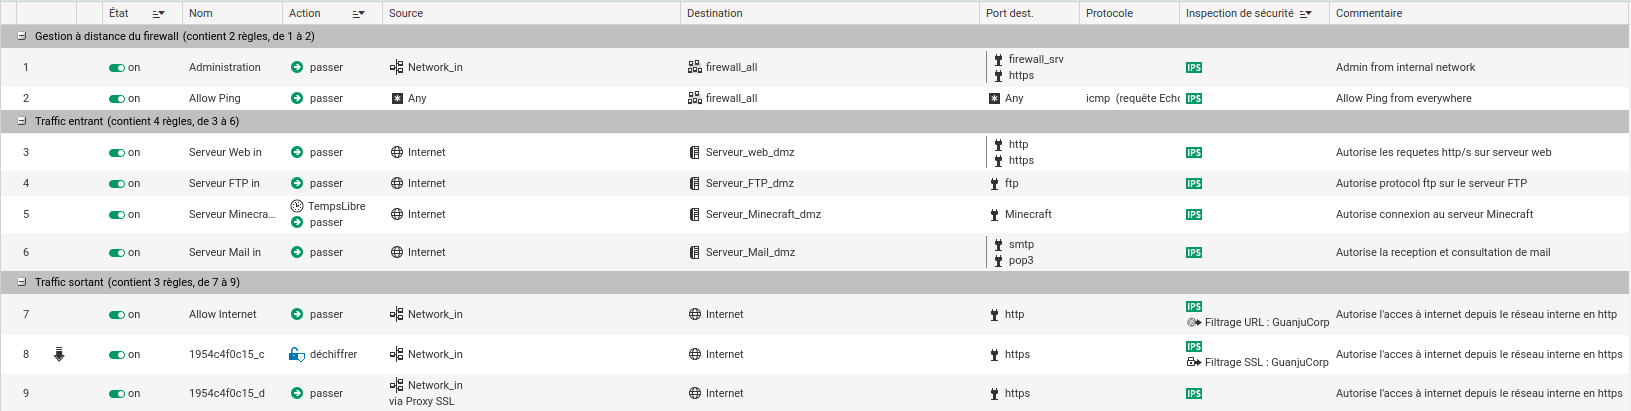Click the TempsLibre clock icon on rule 5
The width and height of the screenshot is (1631, 411).
click(x=297, y=206)
